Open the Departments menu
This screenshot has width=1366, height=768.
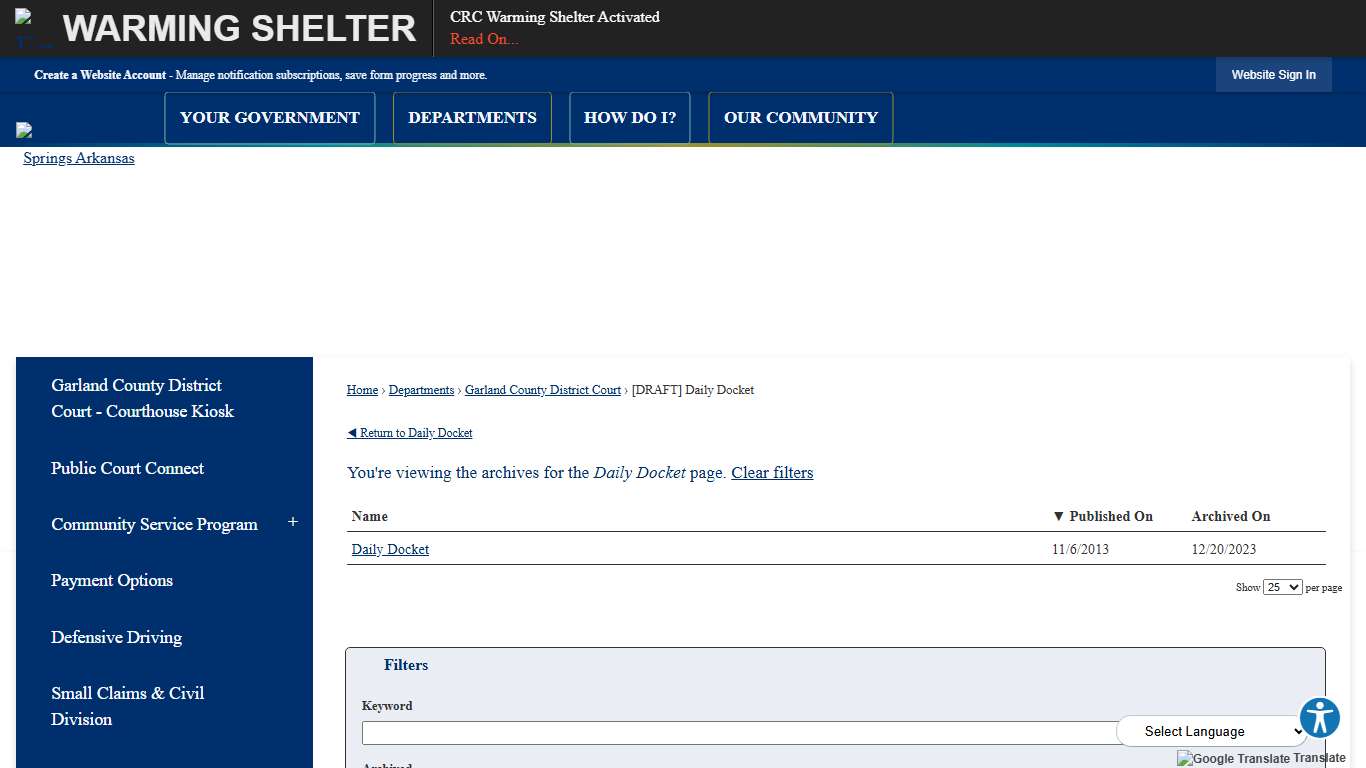pos(472,118)
